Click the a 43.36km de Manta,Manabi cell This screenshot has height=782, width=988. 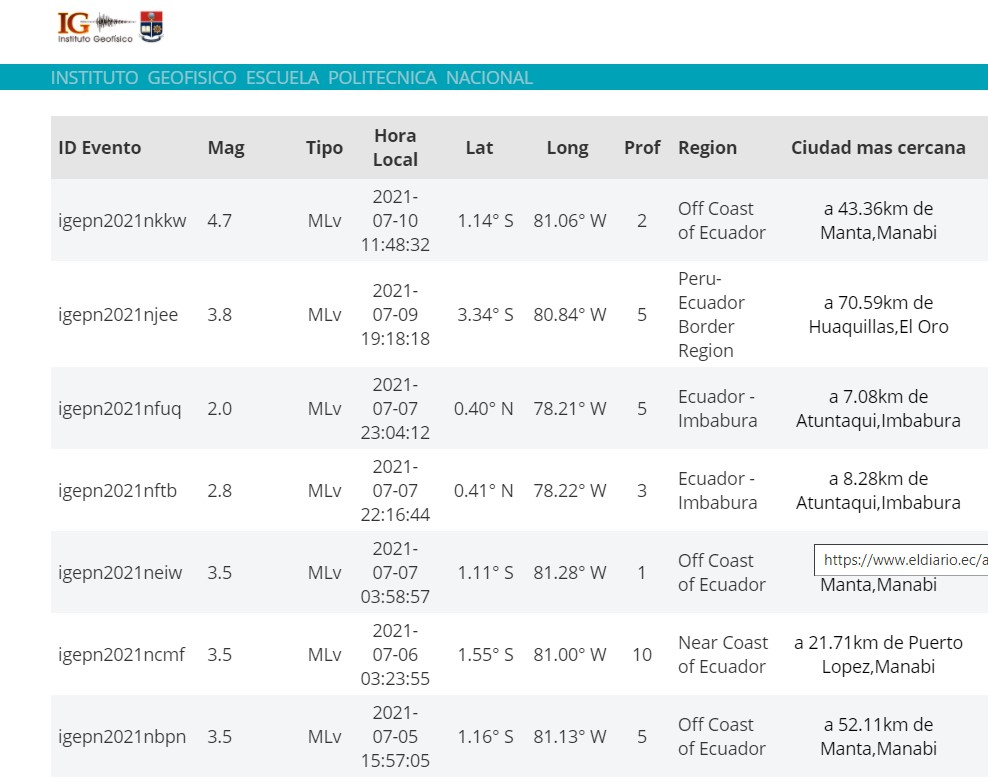point(878,221)
